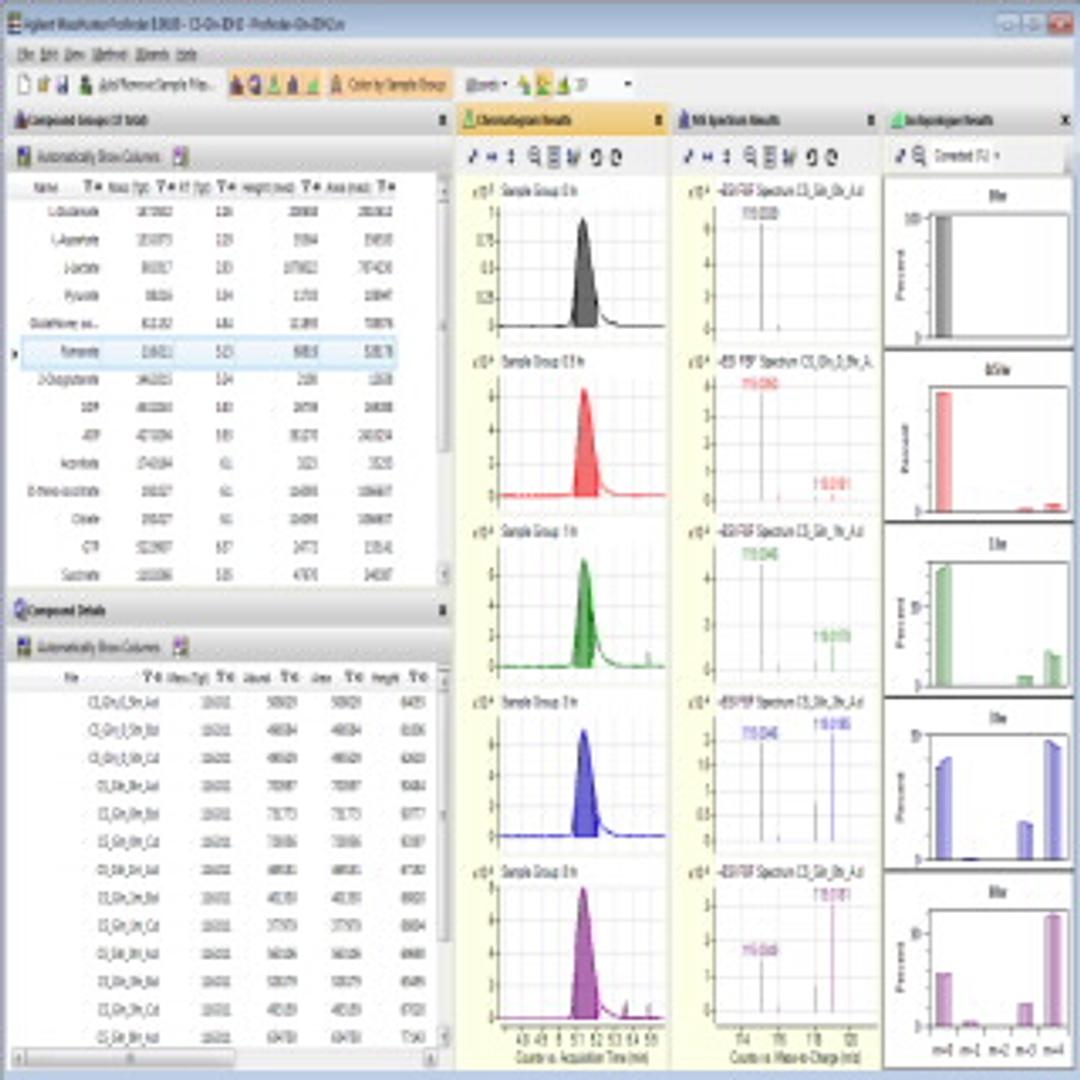Save the project with the Save icon
This screenshot has width=1080, height=1080.
pos(62,84)
